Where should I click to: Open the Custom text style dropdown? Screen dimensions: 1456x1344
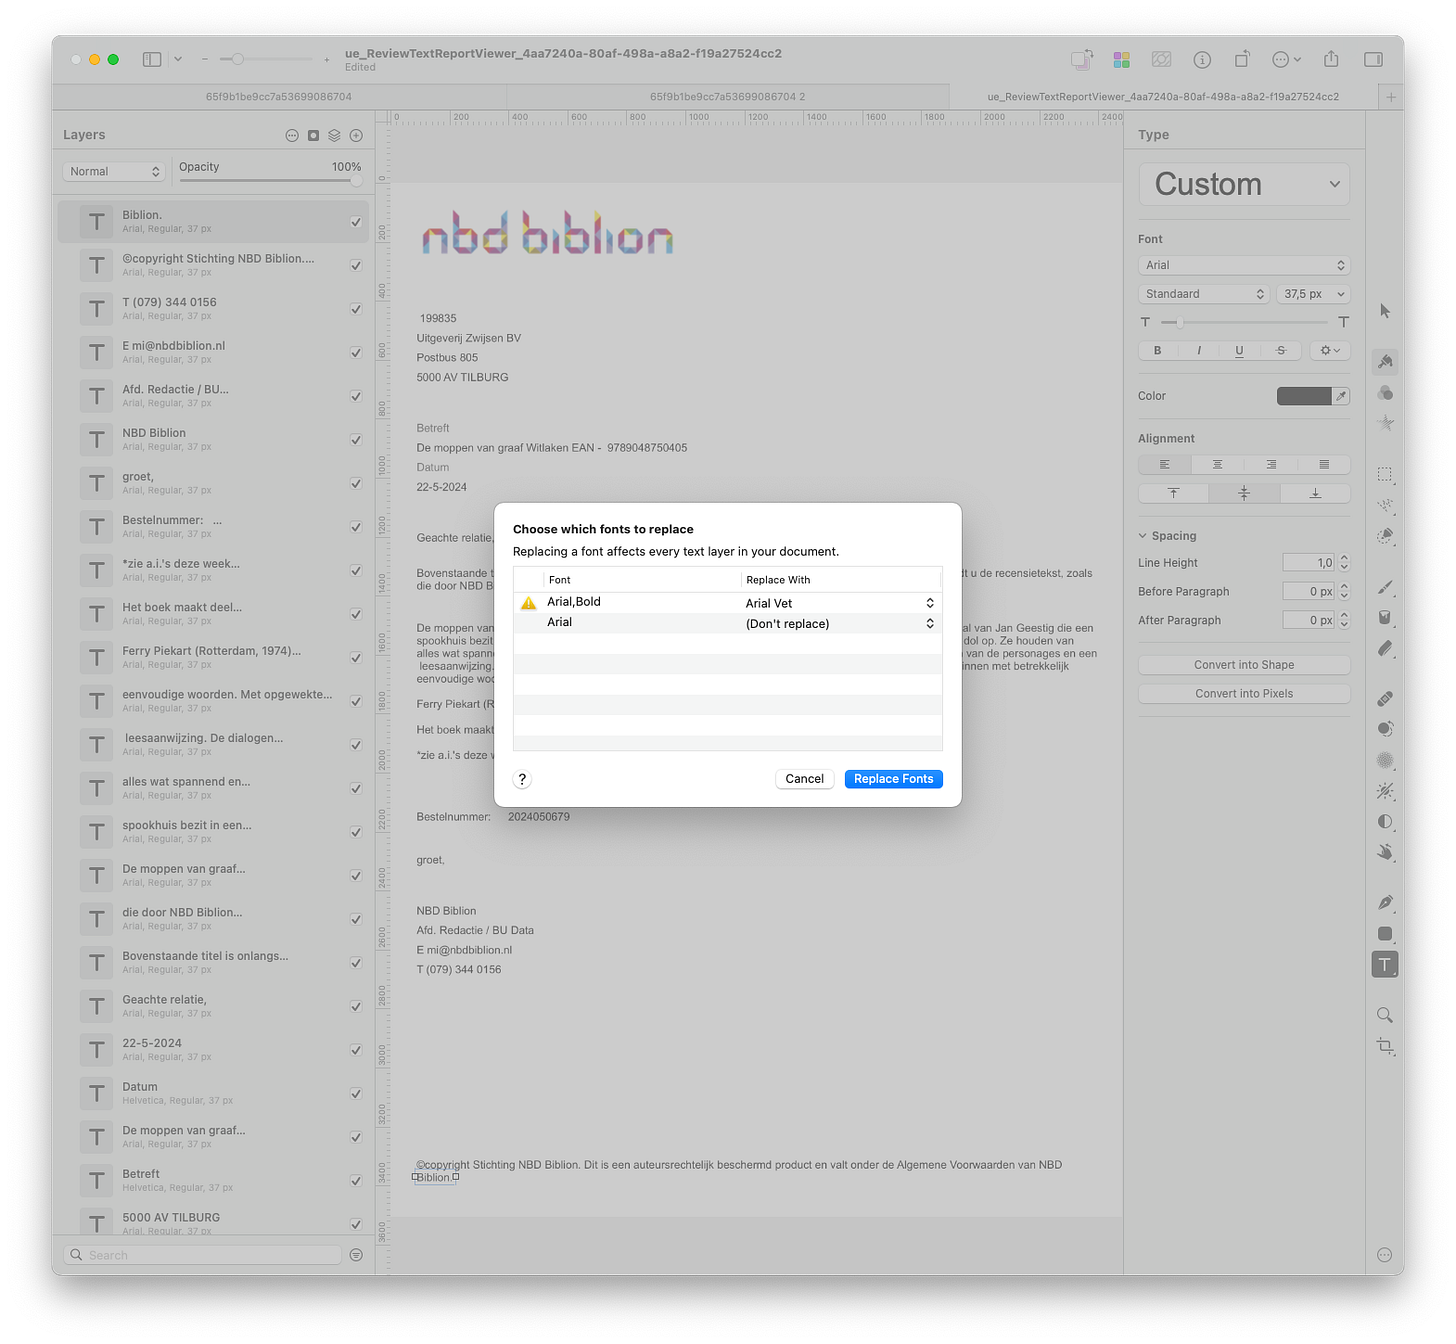(x=1244, y=184)
